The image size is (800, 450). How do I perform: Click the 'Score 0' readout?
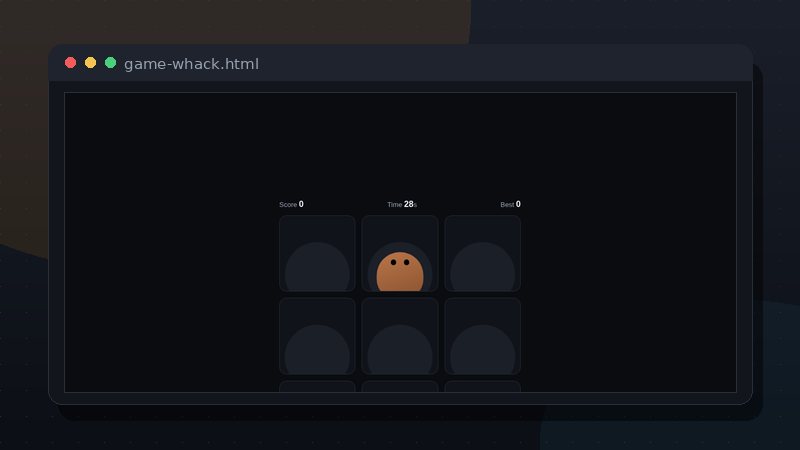[291, 204]
